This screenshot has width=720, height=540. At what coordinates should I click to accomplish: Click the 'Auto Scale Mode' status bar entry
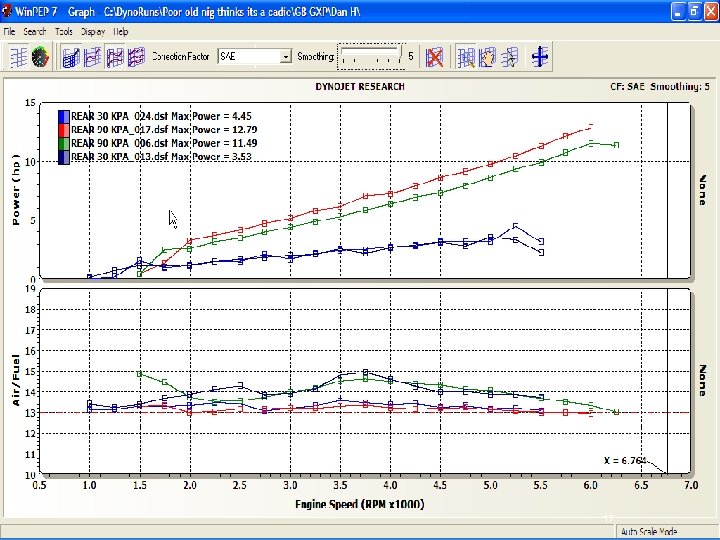[649, 531]
